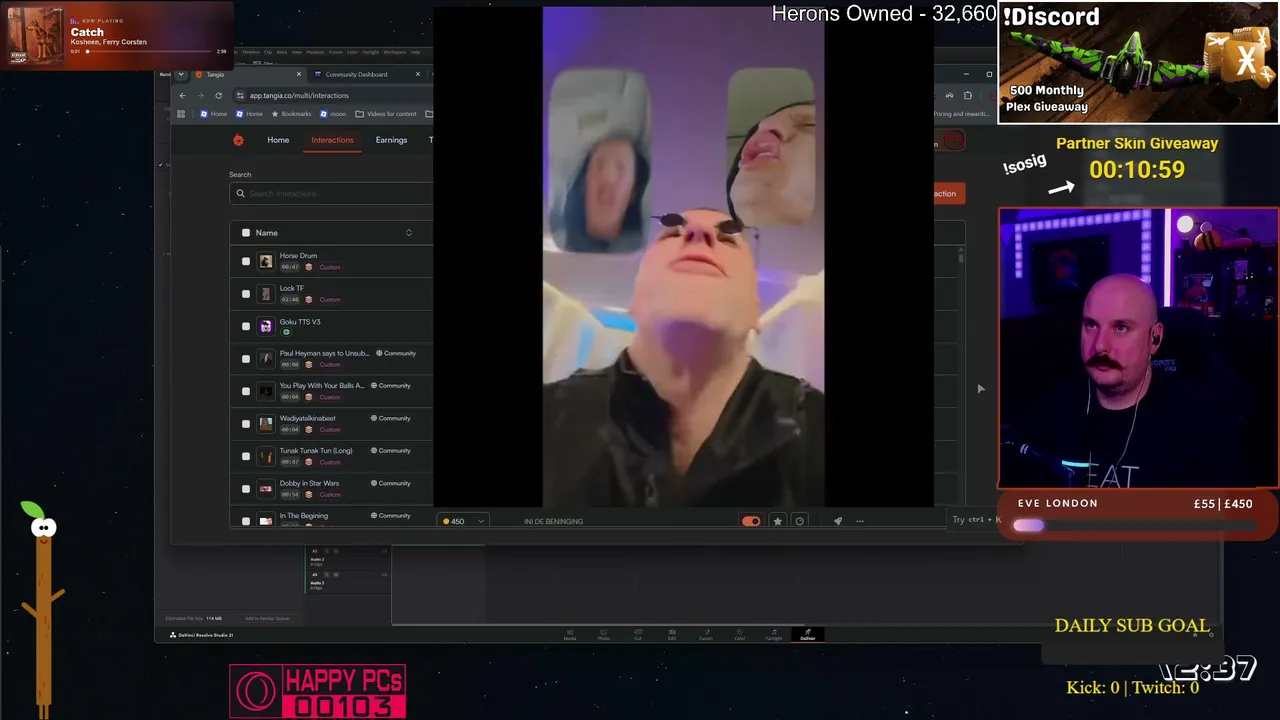Click the 00:47 duration on Horse Drum

coord(290,267)
